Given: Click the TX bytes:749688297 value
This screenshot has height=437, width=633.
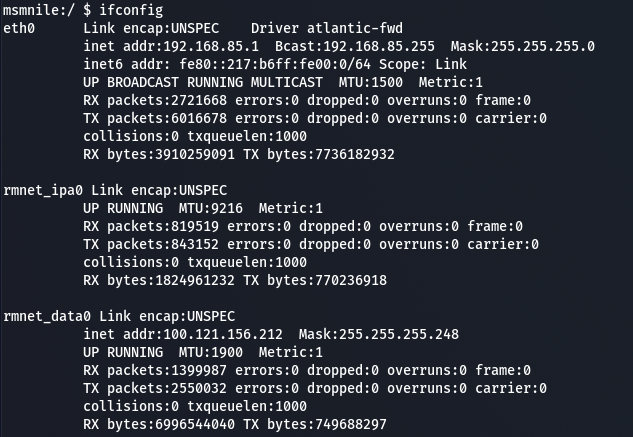Looking at the screenshot, I should tap(315, 424).
